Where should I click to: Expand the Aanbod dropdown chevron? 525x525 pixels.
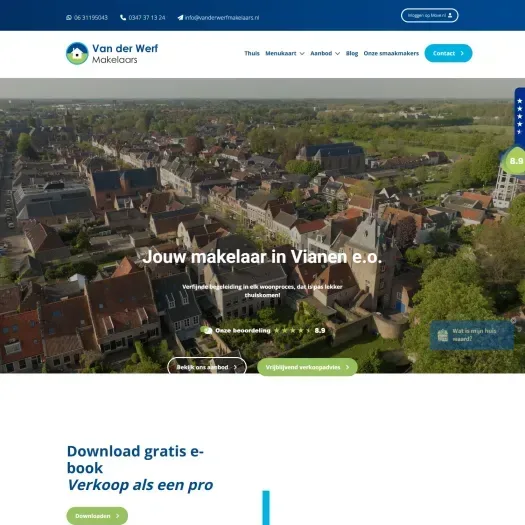tap(338, 54)
